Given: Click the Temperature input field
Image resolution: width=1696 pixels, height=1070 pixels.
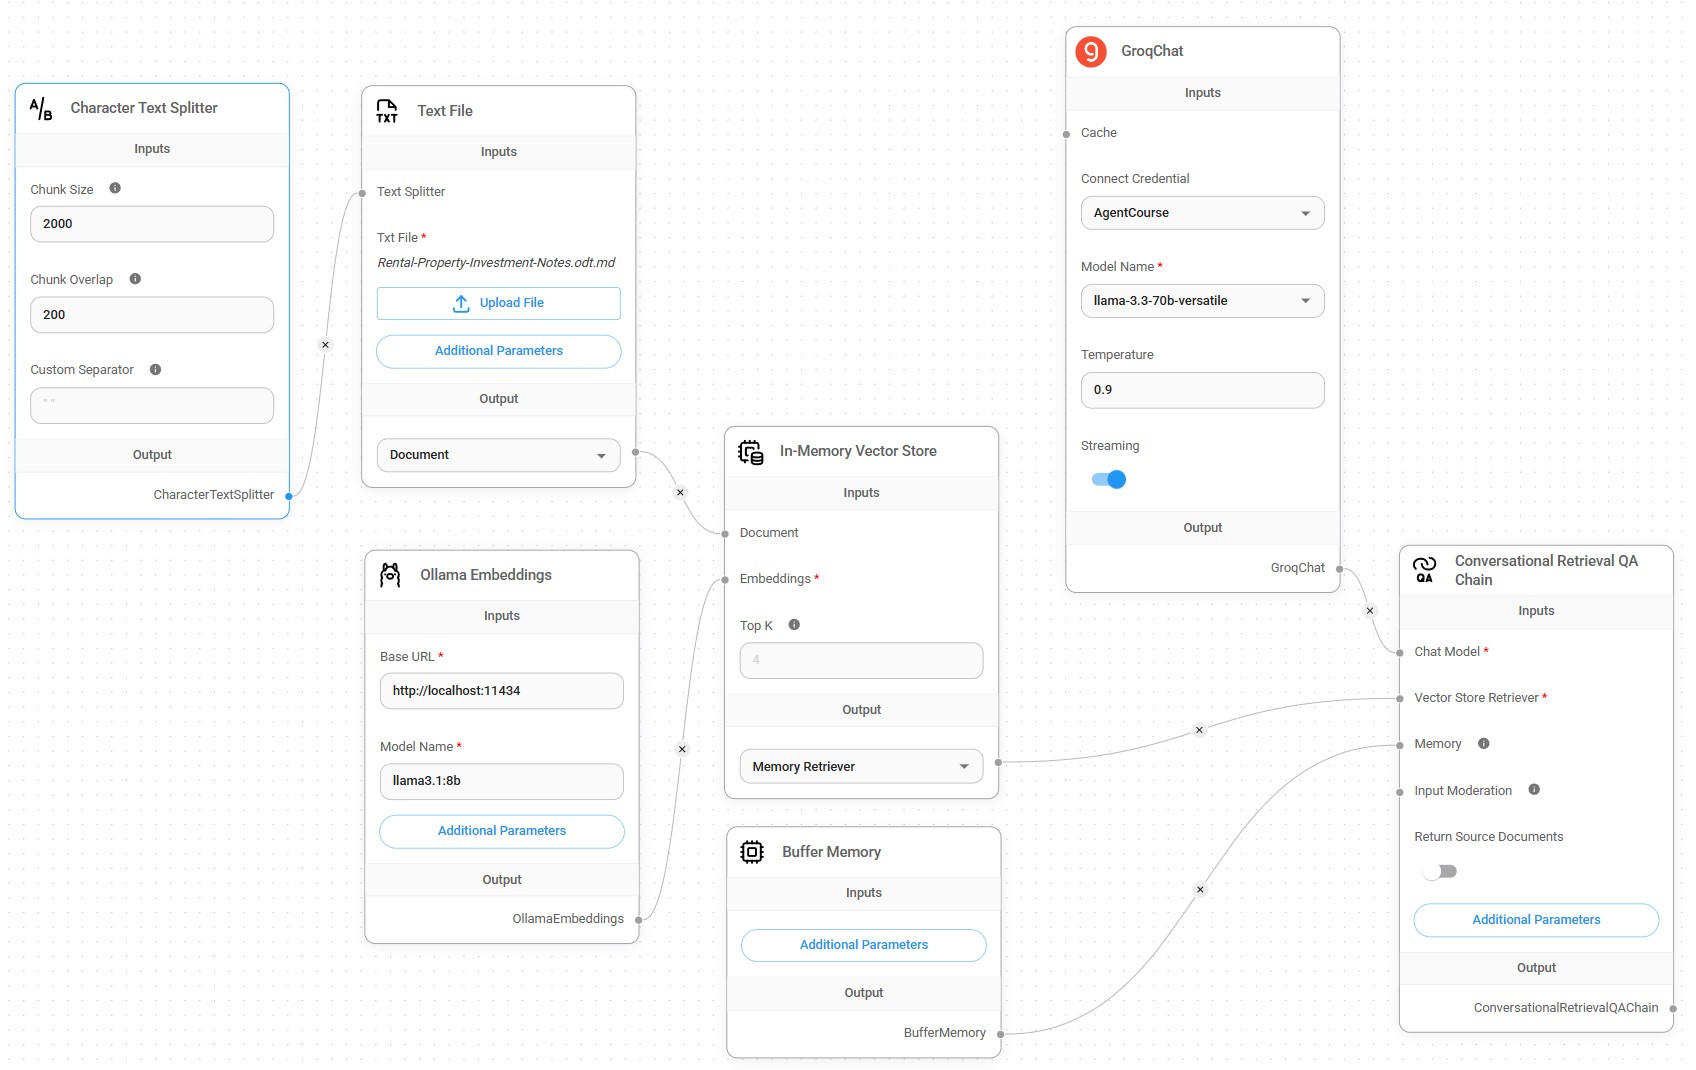Looking at the screenshot, I should (1202, 390).
